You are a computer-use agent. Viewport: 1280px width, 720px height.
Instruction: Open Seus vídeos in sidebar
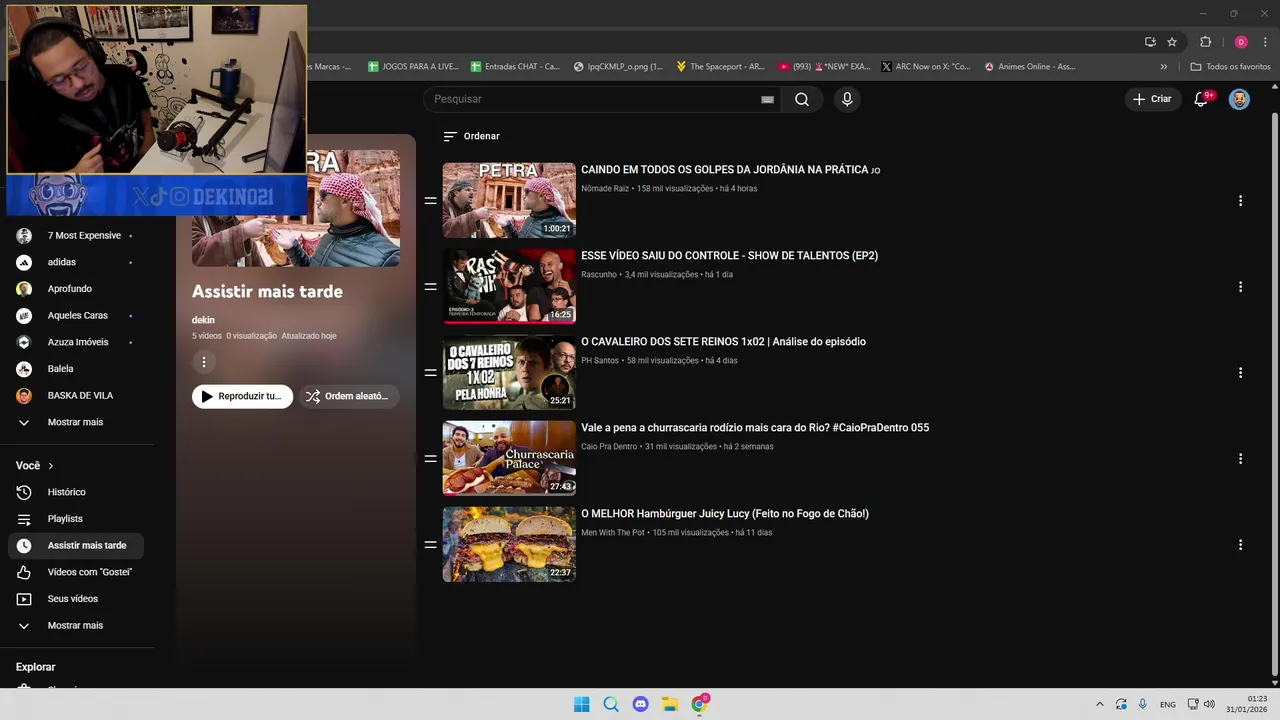point(76,599)
